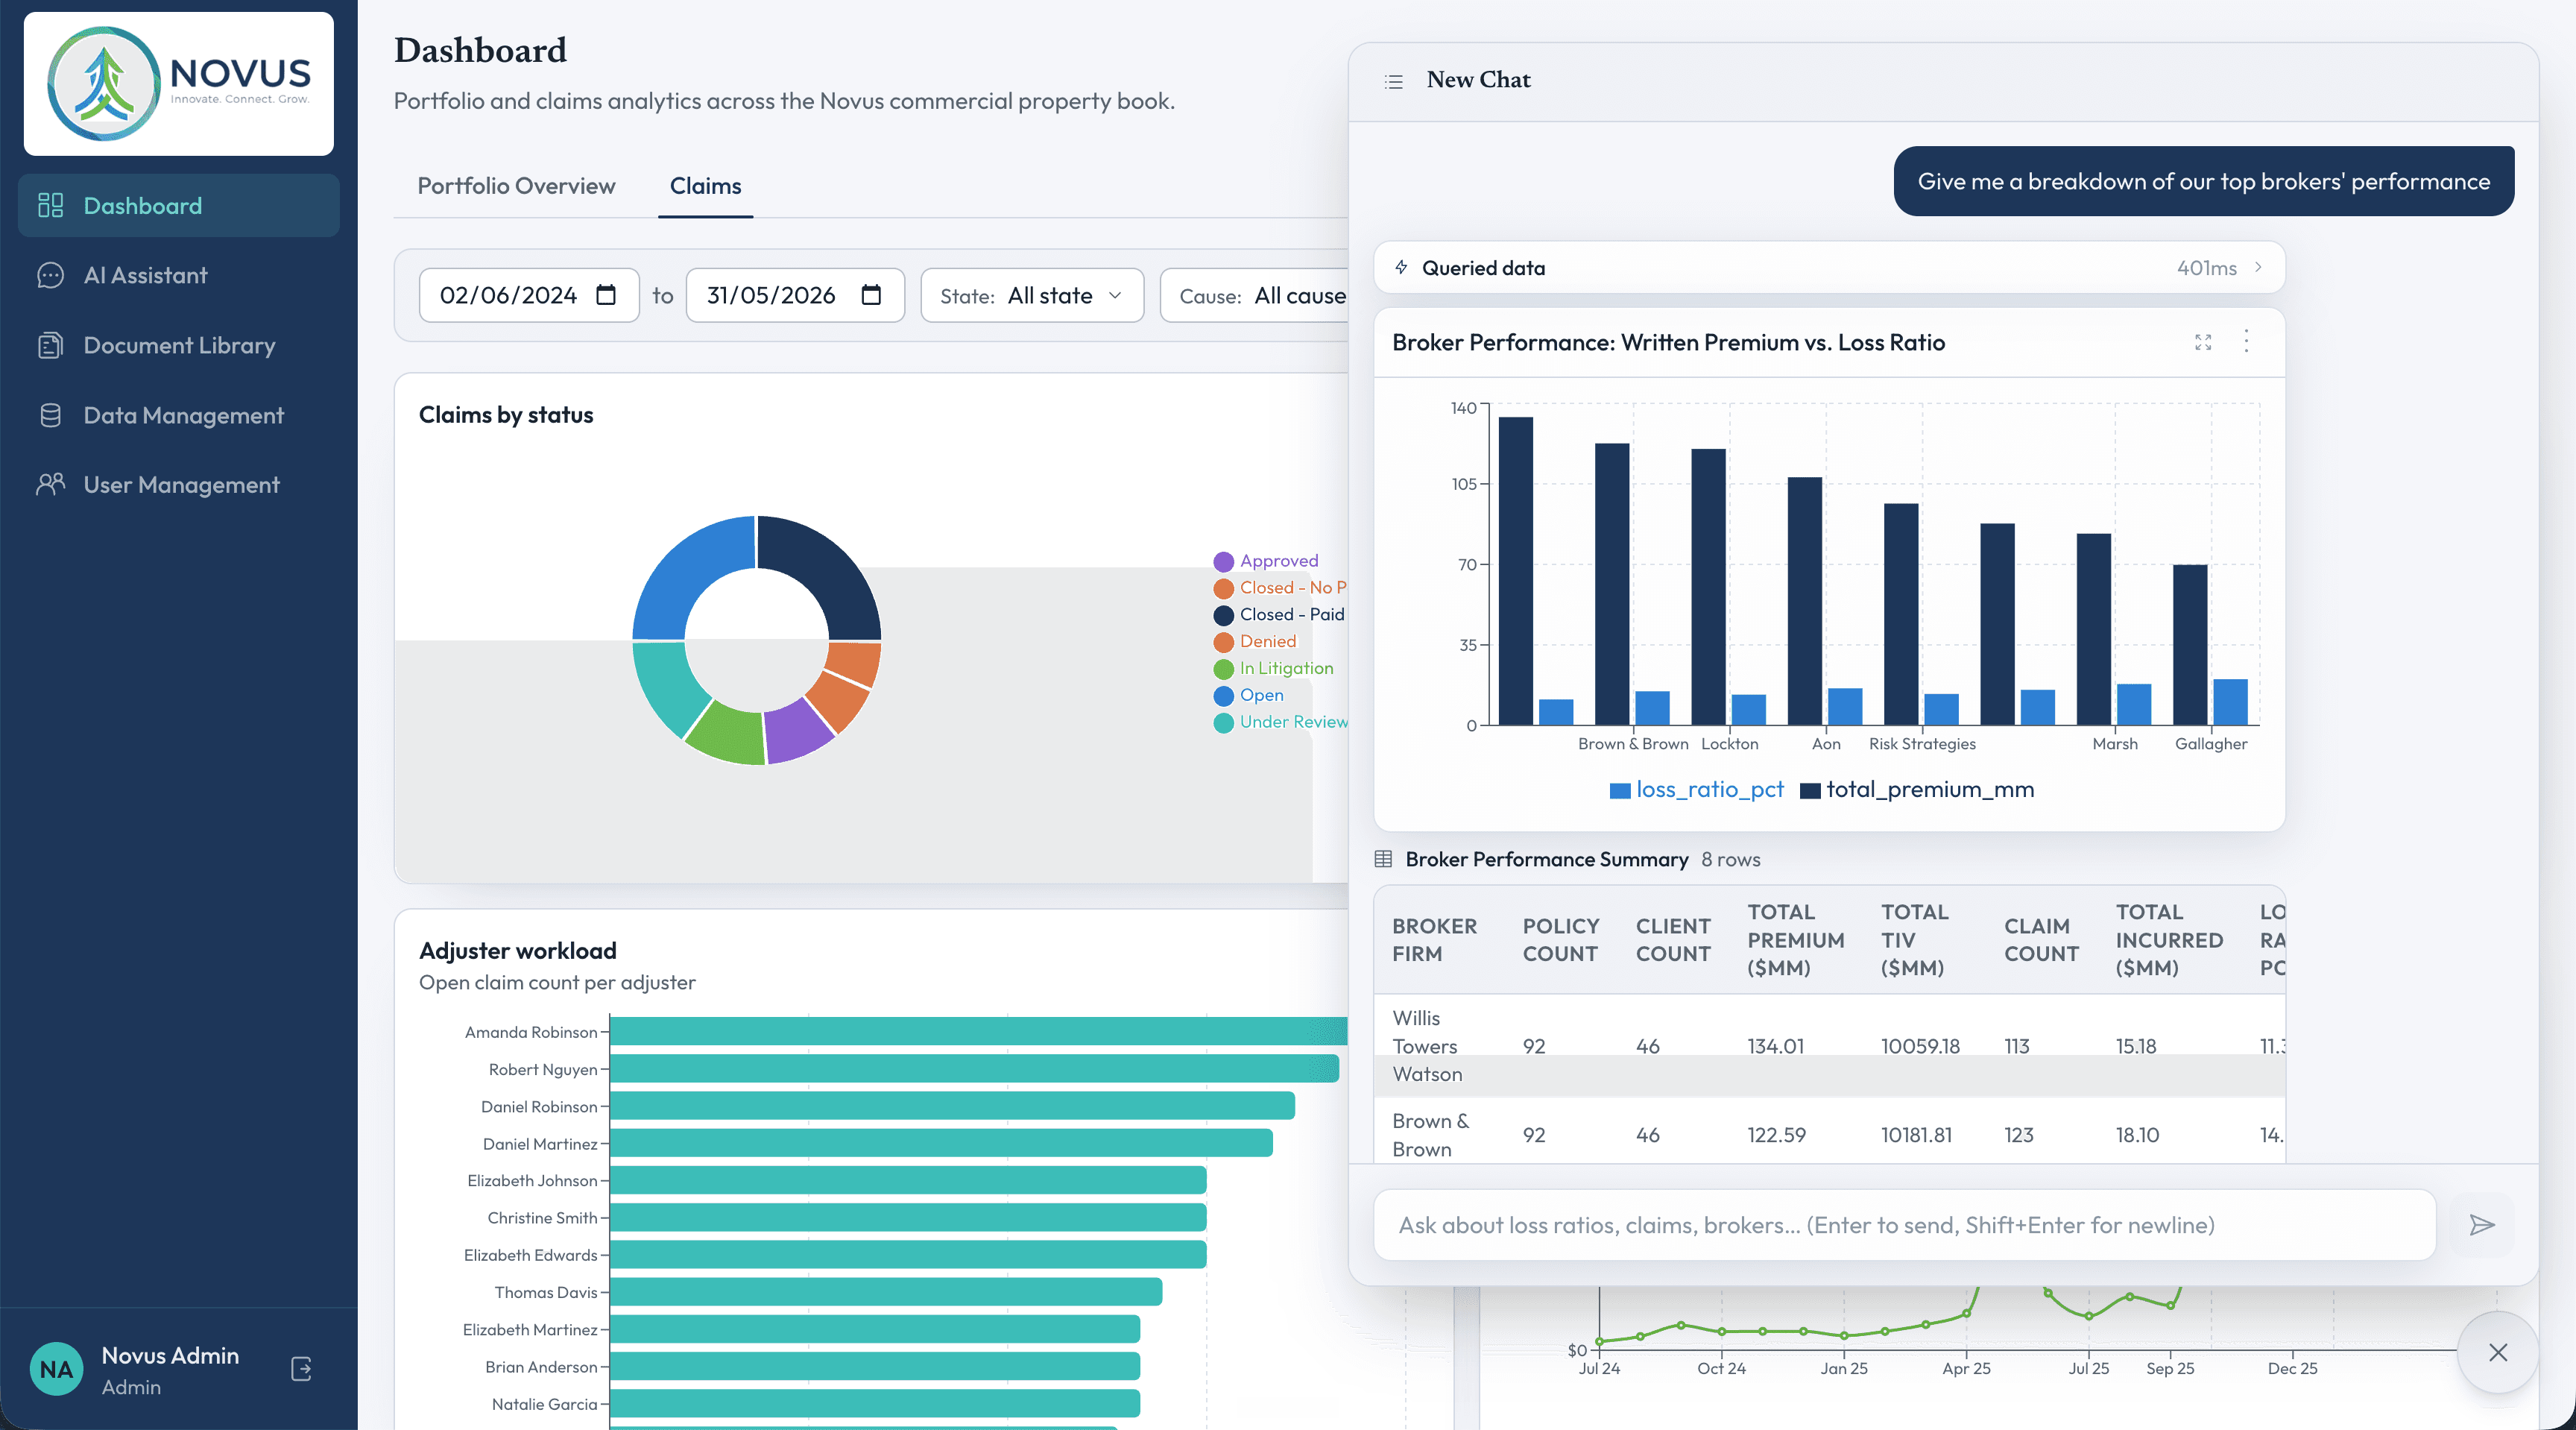Image resolution: width=2576 pixels, height=1430 pixels.
Task: Select the Willis Towers Watson row
Action: [x=1829, y=1045]
